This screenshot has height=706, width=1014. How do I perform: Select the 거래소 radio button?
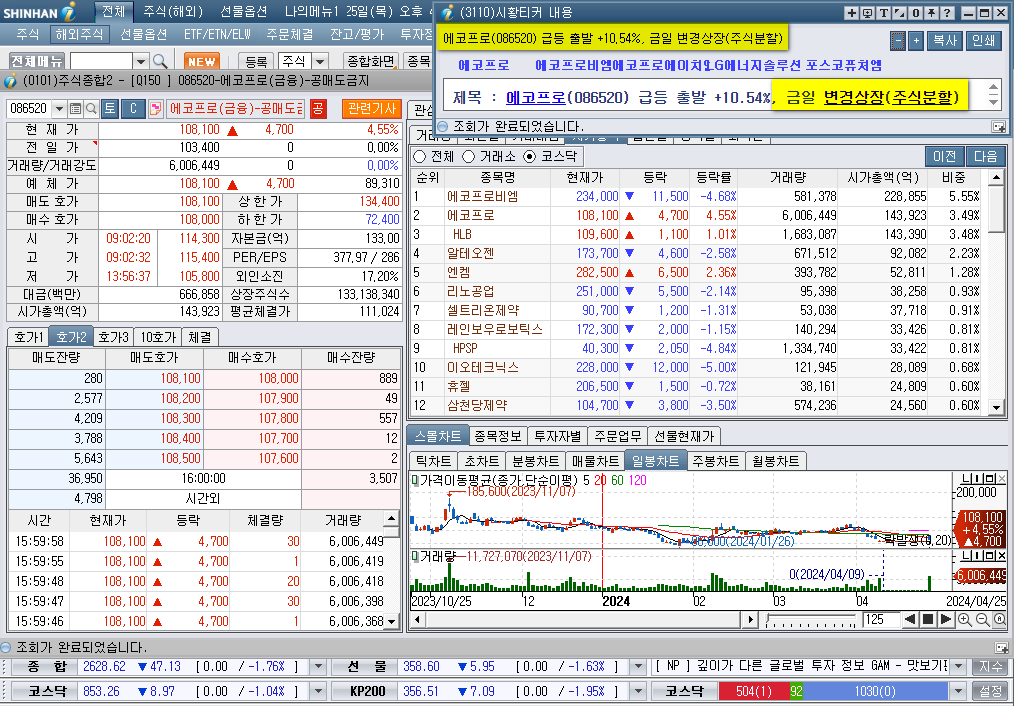(x=469, y=156)
